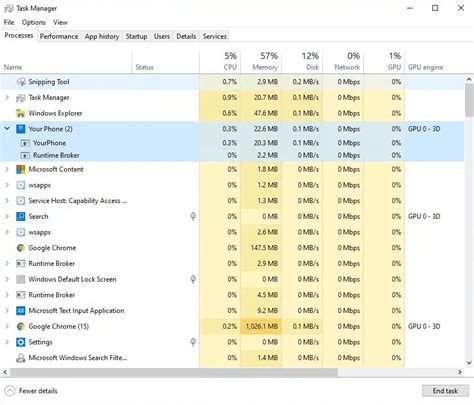The height and width of the screenshot is (405, 474).
Task: Switch to the App history tab
Action: click(x=102, y=36)
